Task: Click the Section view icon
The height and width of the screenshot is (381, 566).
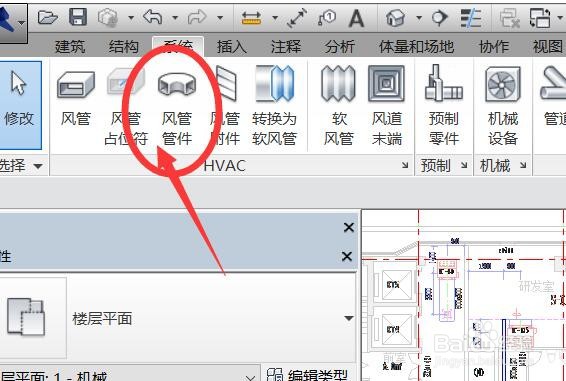Action: pyautogui.click(x=440, y=17)
